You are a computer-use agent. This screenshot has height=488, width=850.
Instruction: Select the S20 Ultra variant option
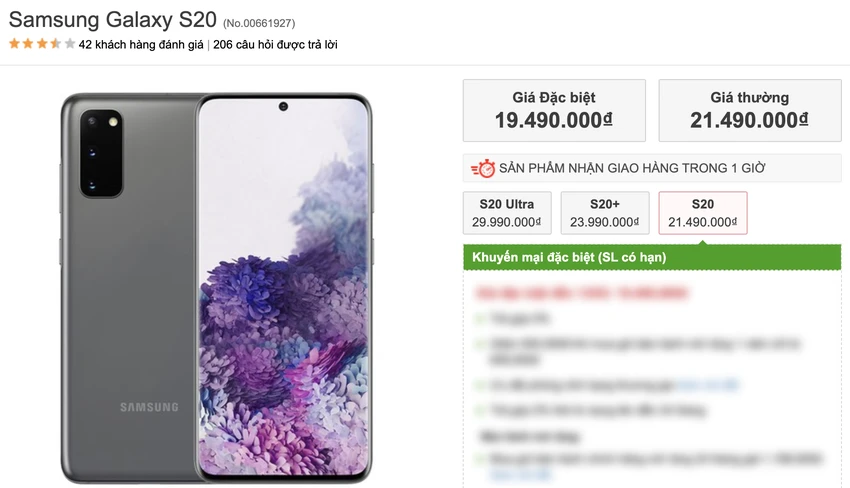pos(507,213)
